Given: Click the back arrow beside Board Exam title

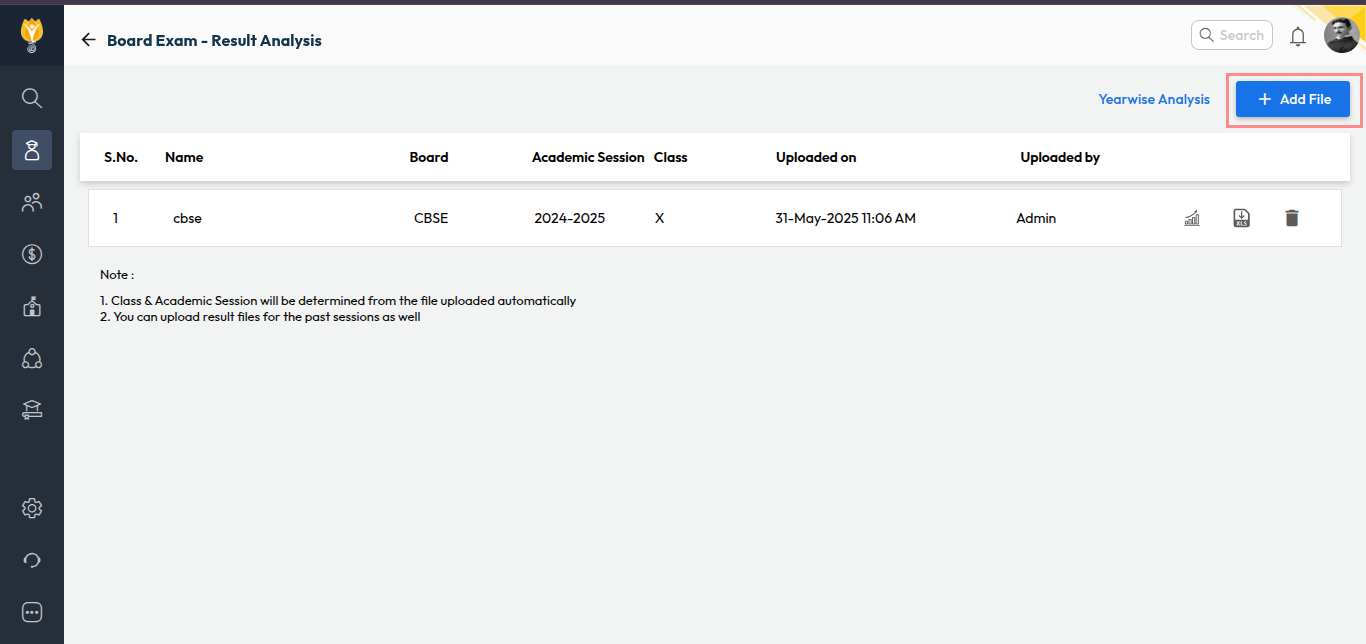Looking at the screenshot, I should (x=88, y=40).
